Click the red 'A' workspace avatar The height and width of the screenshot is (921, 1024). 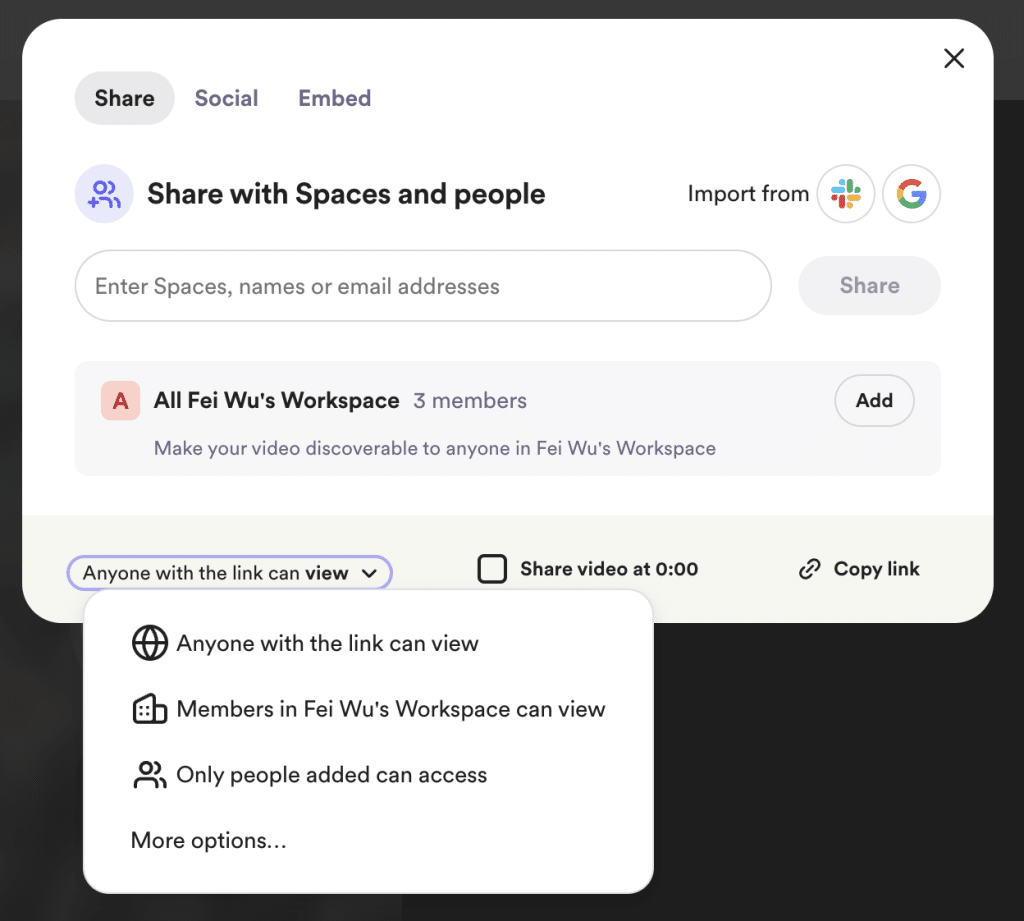click(x=120, y=401)
